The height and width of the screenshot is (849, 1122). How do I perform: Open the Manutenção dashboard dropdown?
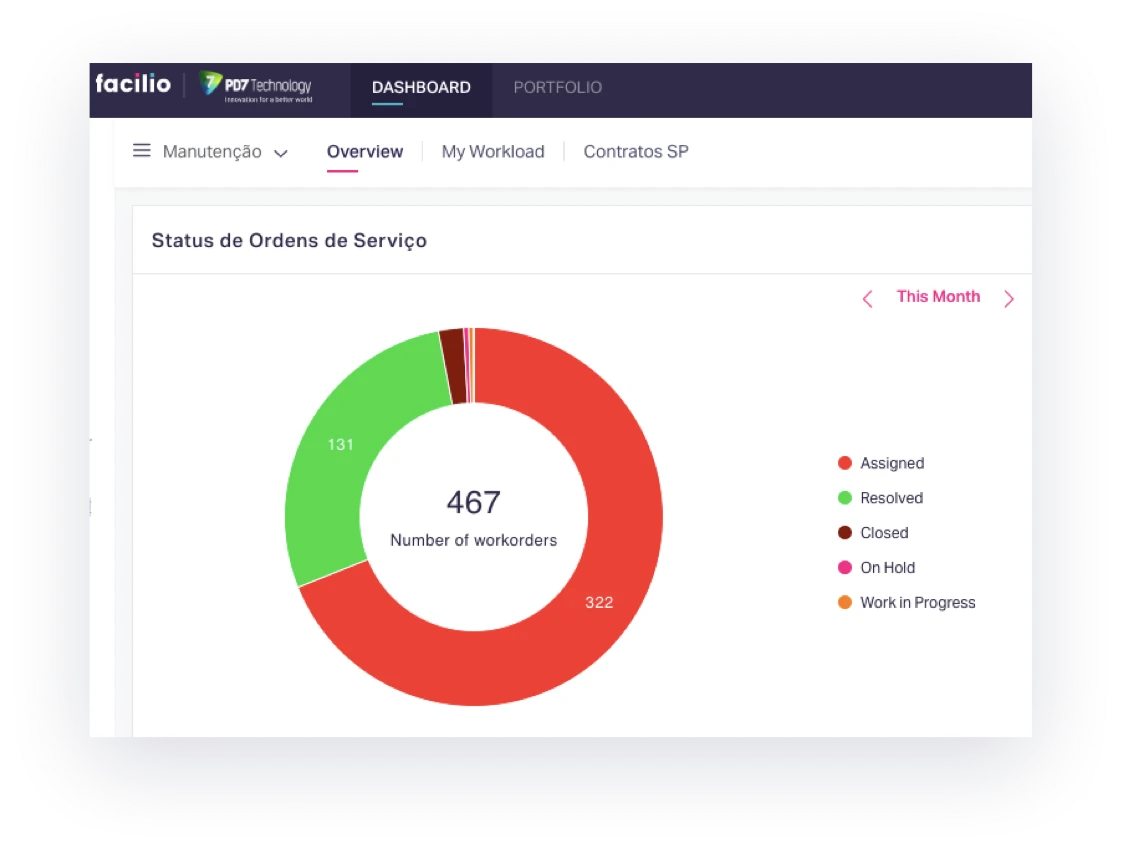(212, 151)
